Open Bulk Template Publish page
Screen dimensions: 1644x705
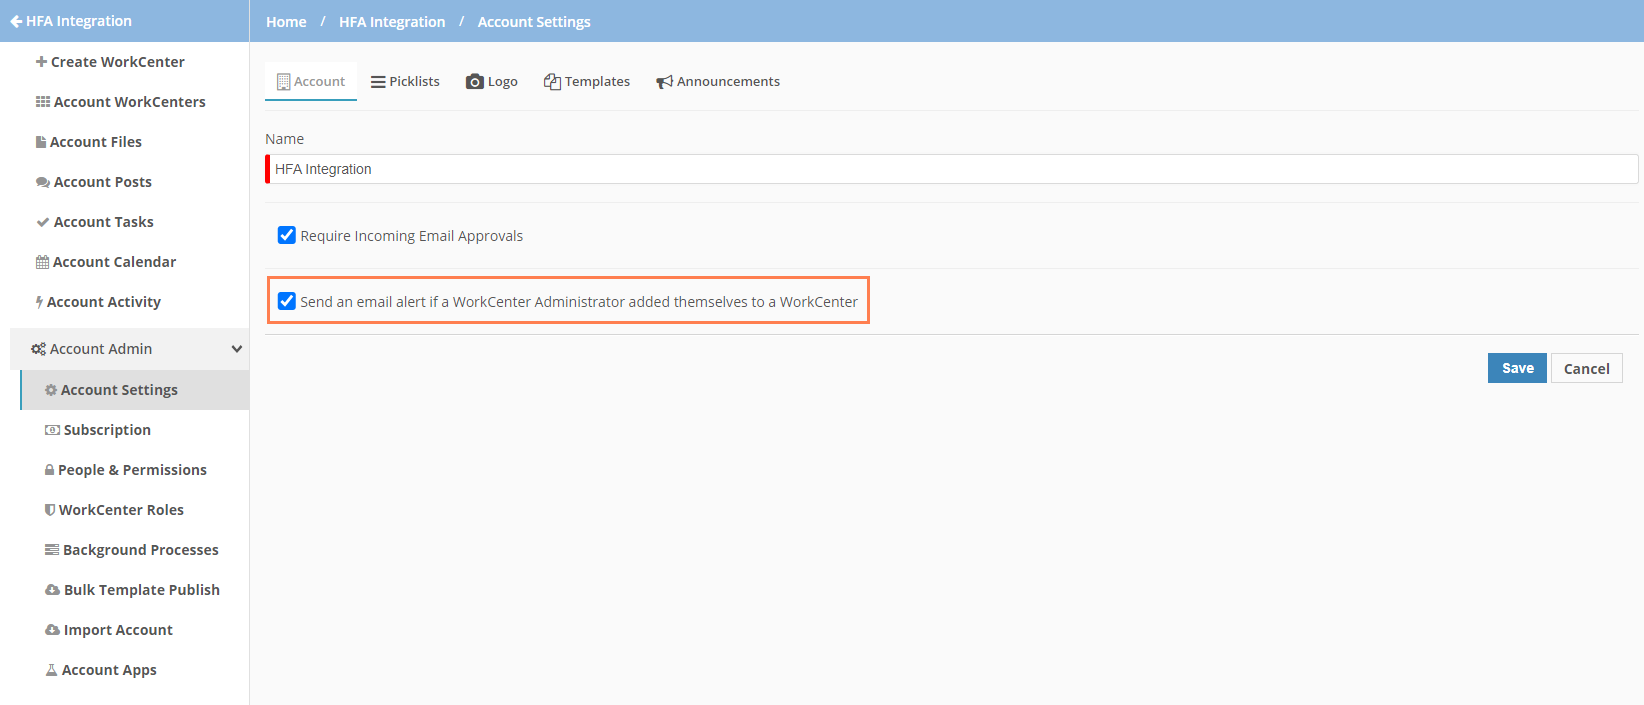tap(134, 590)
